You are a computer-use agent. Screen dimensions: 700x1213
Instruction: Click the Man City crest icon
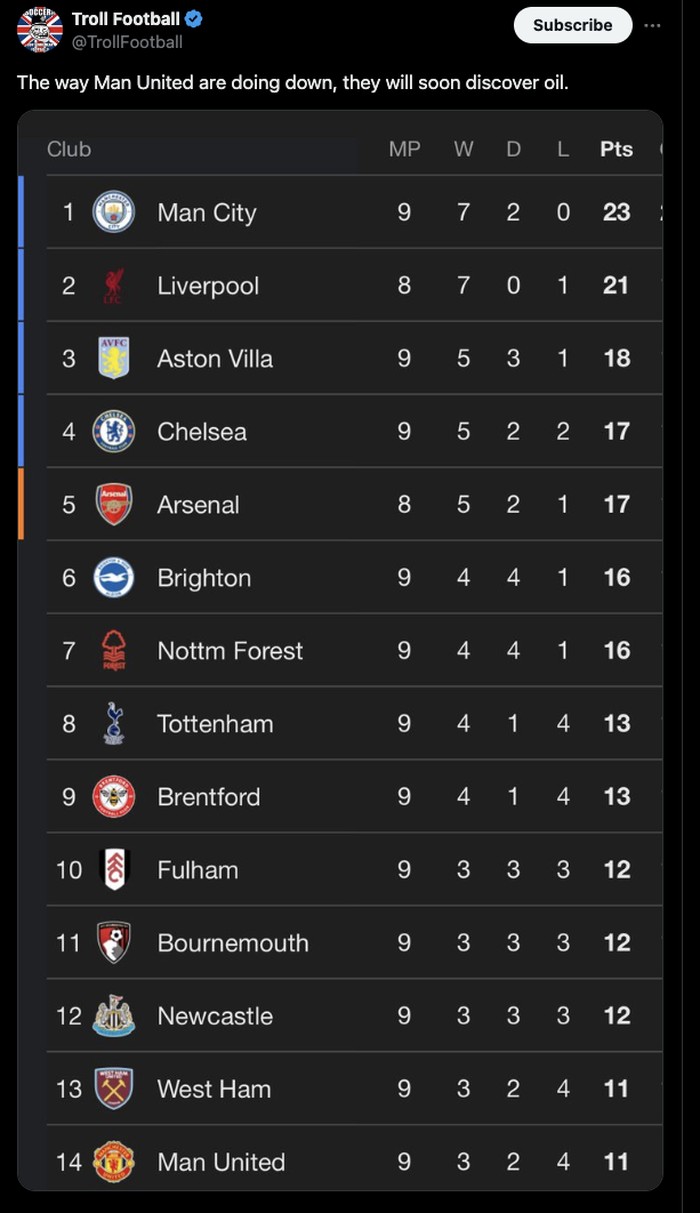pyautogui.click(x=114, y=212)
